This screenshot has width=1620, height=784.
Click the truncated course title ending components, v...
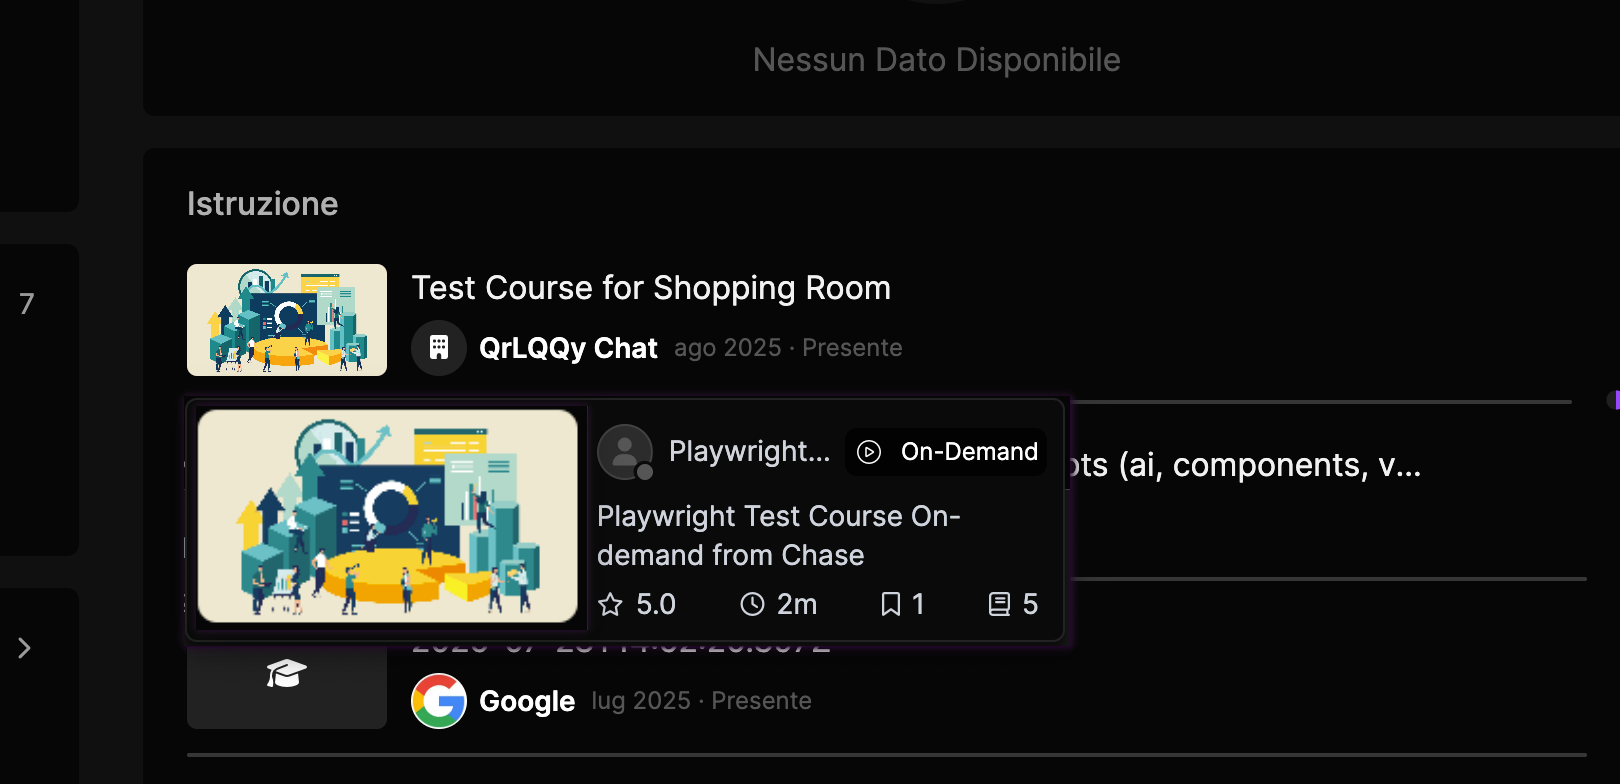(1245, 465)
